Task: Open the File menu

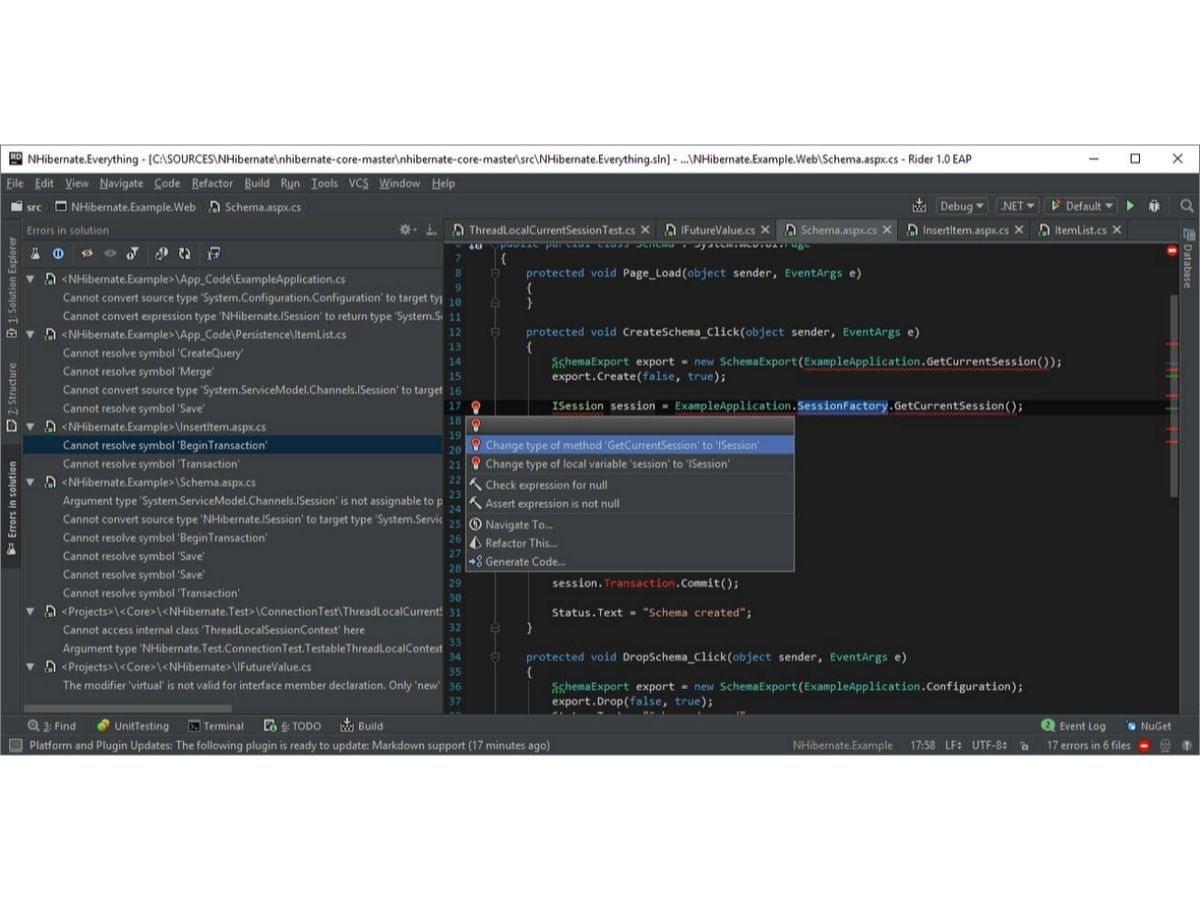Action: coord(14,183)
